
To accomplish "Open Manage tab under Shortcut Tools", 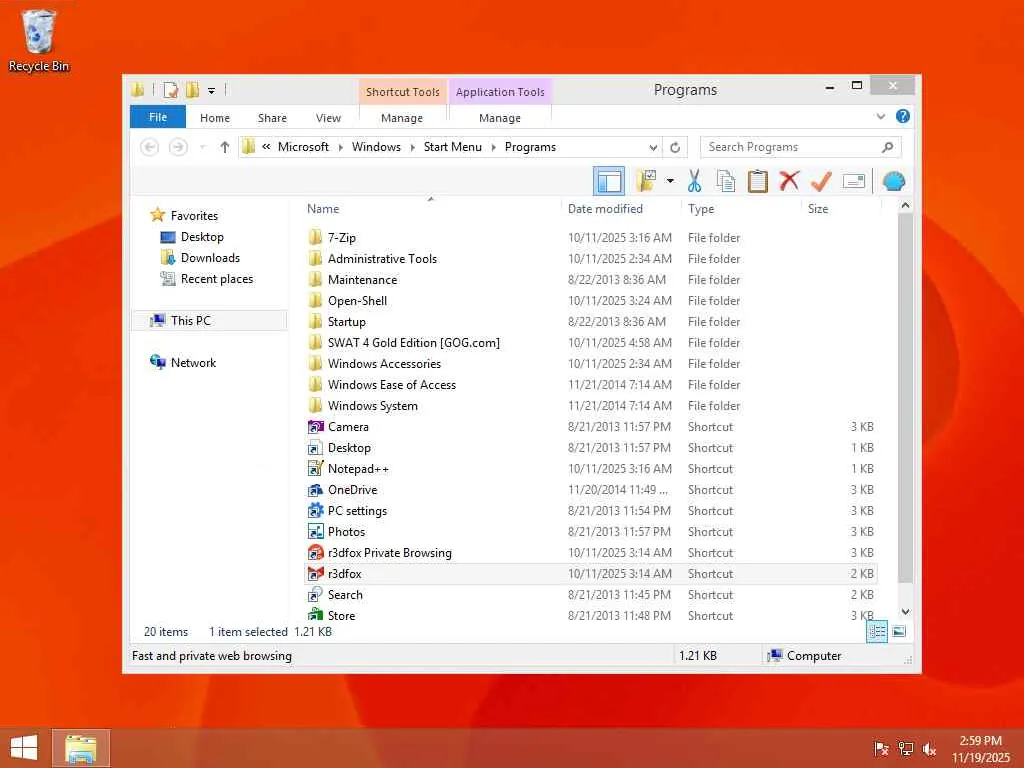I will click(x=402, y=118).
